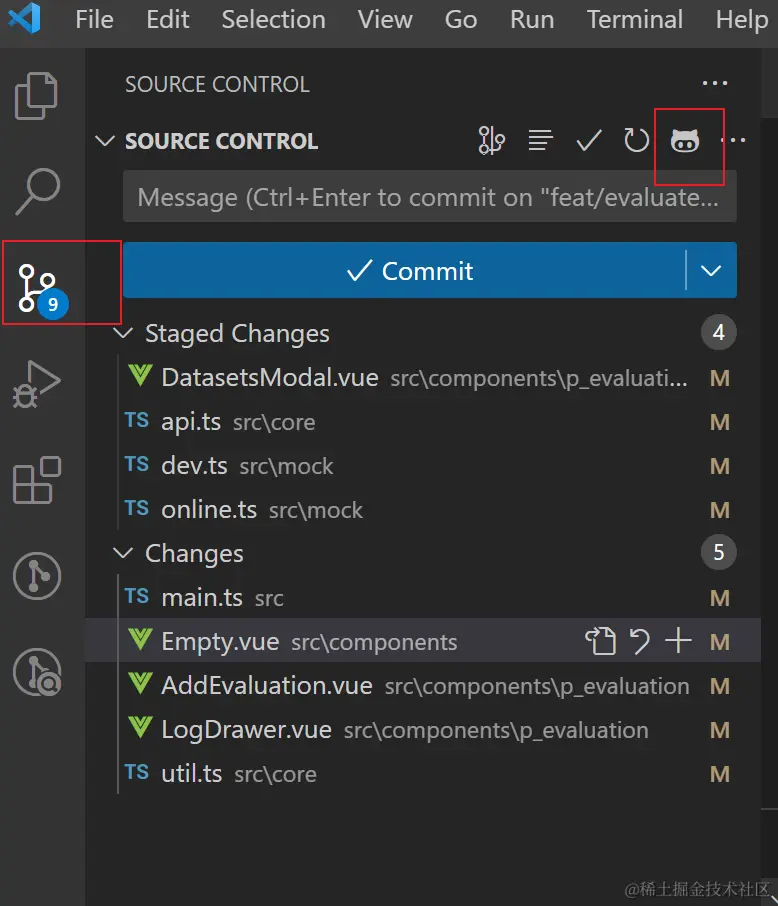Viewport: 778px width, 906px height.
Task: Click the view as tree/list icon
Action: coord(541,141)
